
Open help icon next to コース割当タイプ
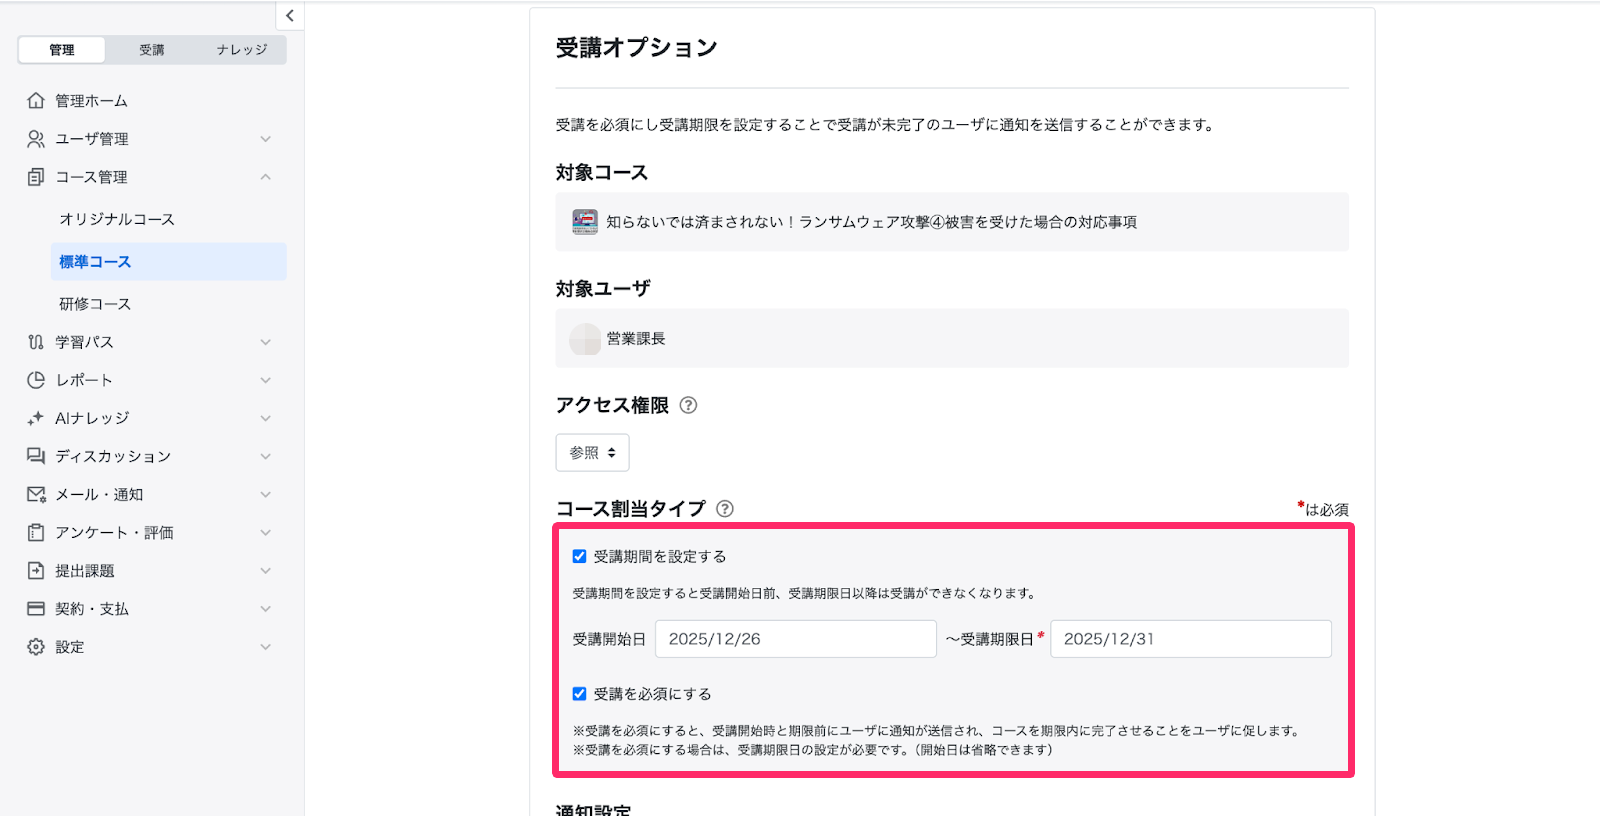click(x=725, y=509)
